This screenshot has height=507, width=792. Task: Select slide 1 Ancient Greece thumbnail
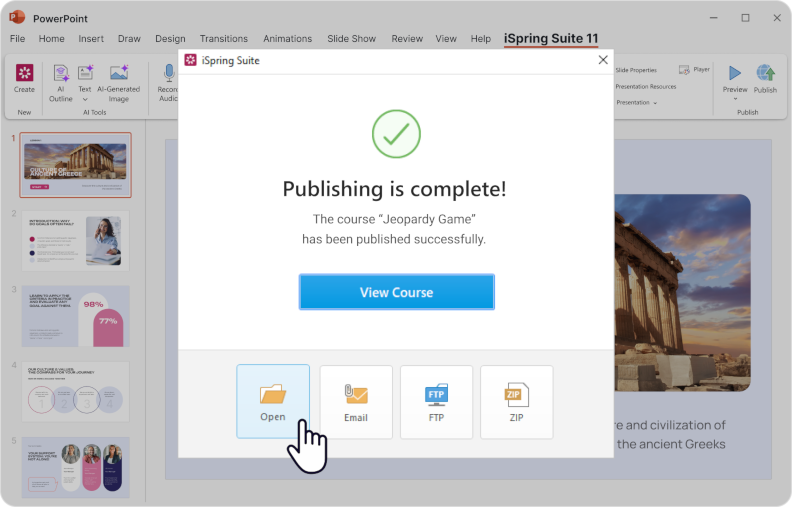[75, 165]
